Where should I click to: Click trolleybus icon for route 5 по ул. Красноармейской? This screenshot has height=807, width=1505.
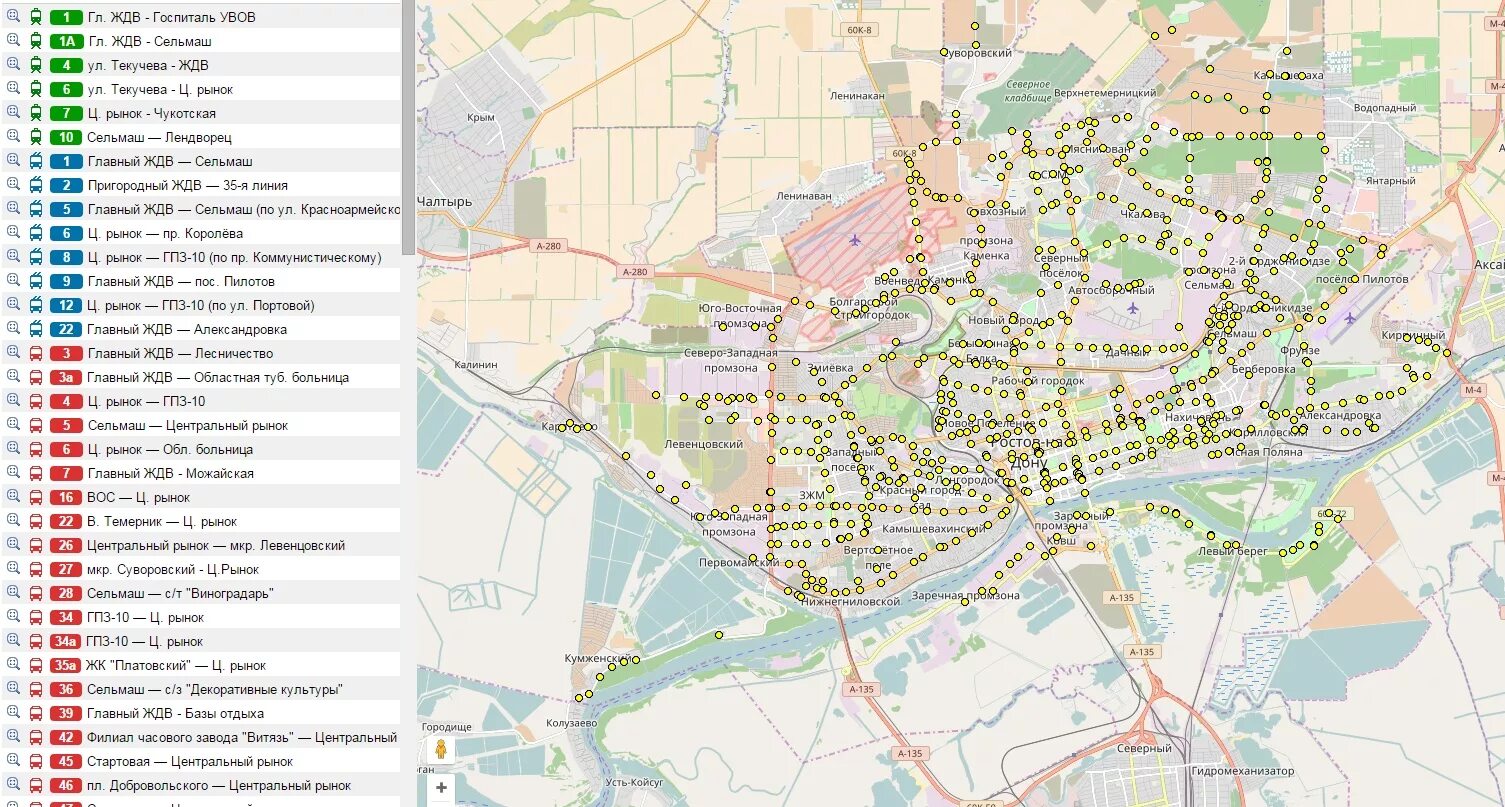(36, 209)
